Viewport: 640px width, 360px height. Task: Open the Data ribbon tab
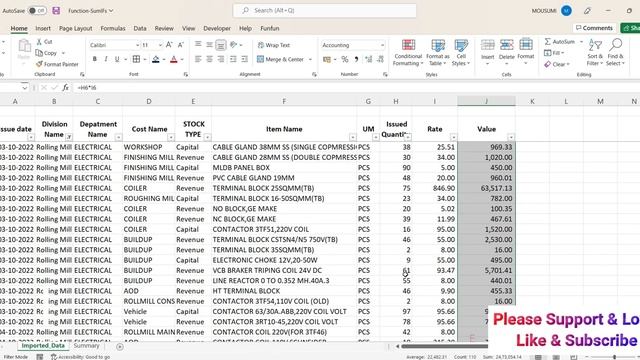click(x=140, y=28)
